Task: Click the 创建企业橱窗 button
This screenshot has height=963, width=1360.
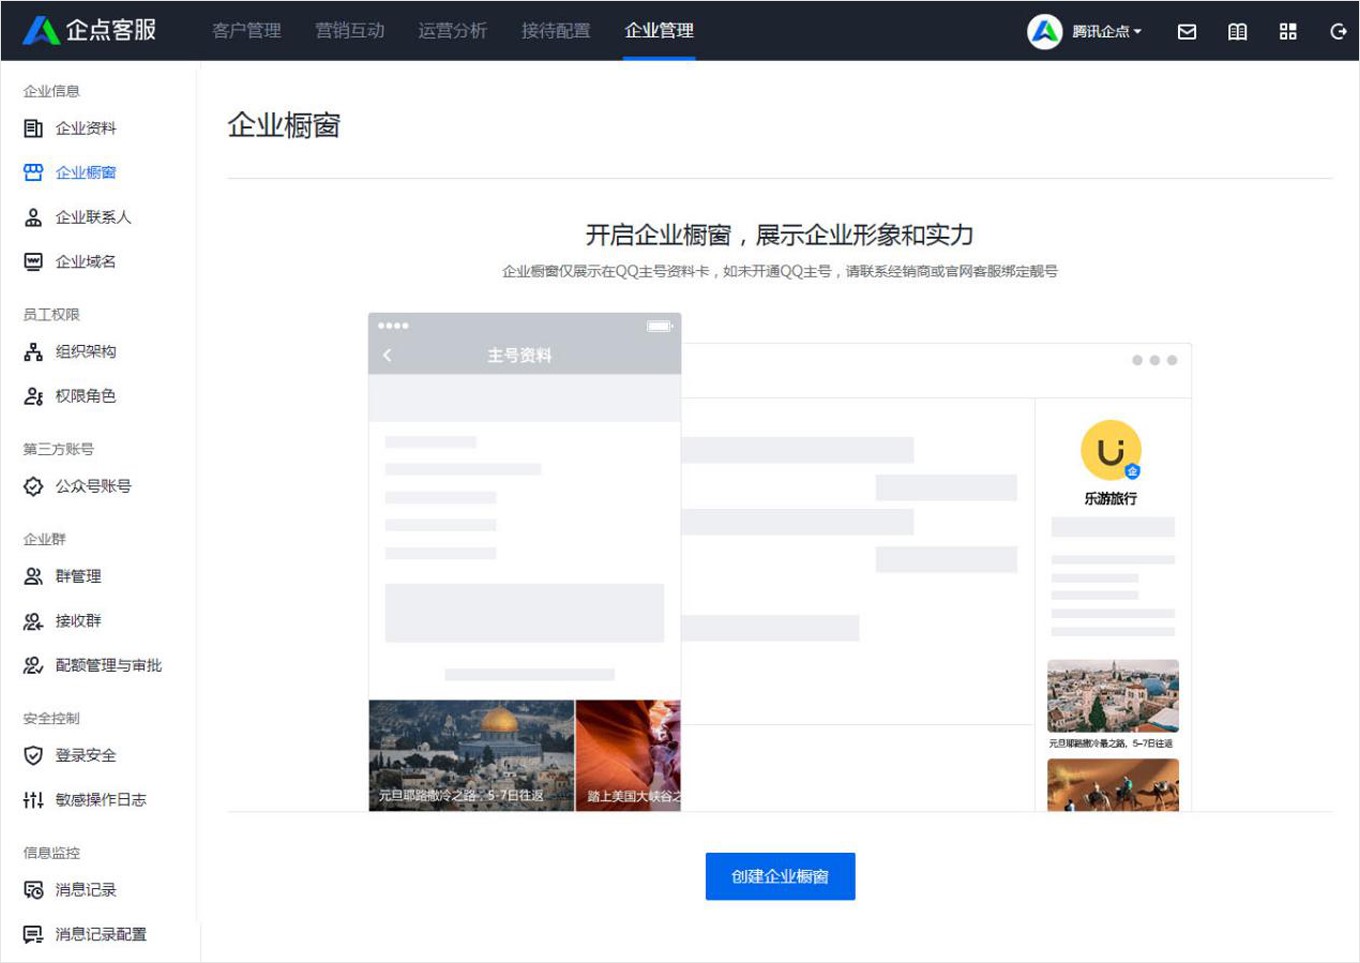Action: point(780,876)
